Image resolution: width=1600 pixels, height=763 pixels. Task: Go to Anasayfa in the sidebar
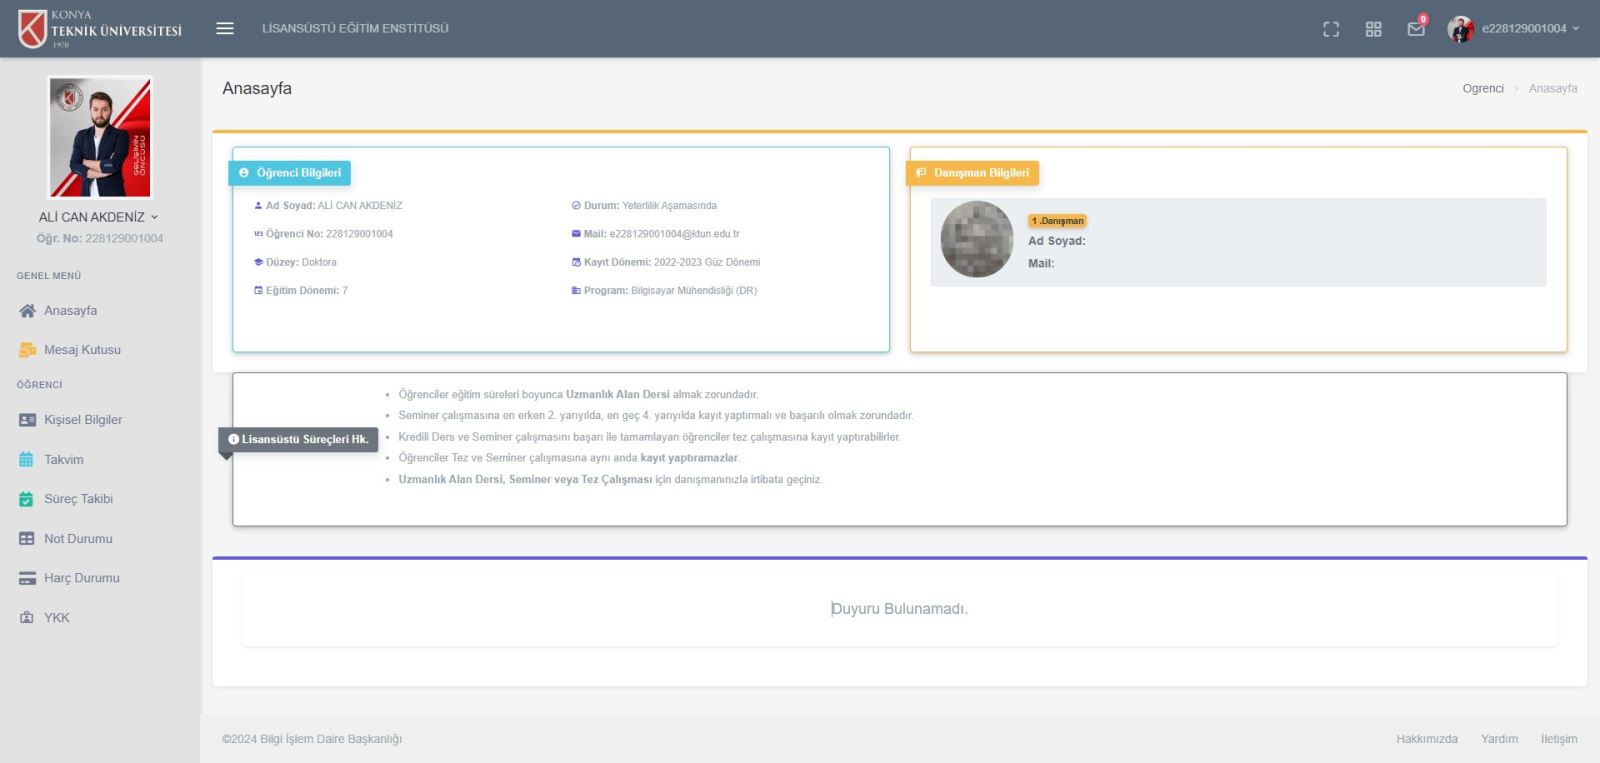[x=70, y=311]
